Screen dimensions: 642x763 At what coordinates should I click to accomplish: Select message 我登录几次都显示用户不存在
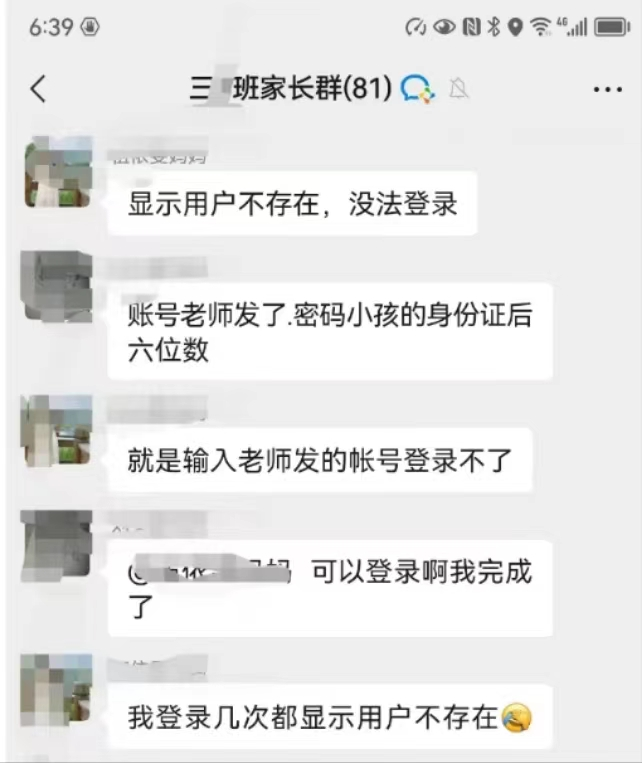[x=330, y=717]
